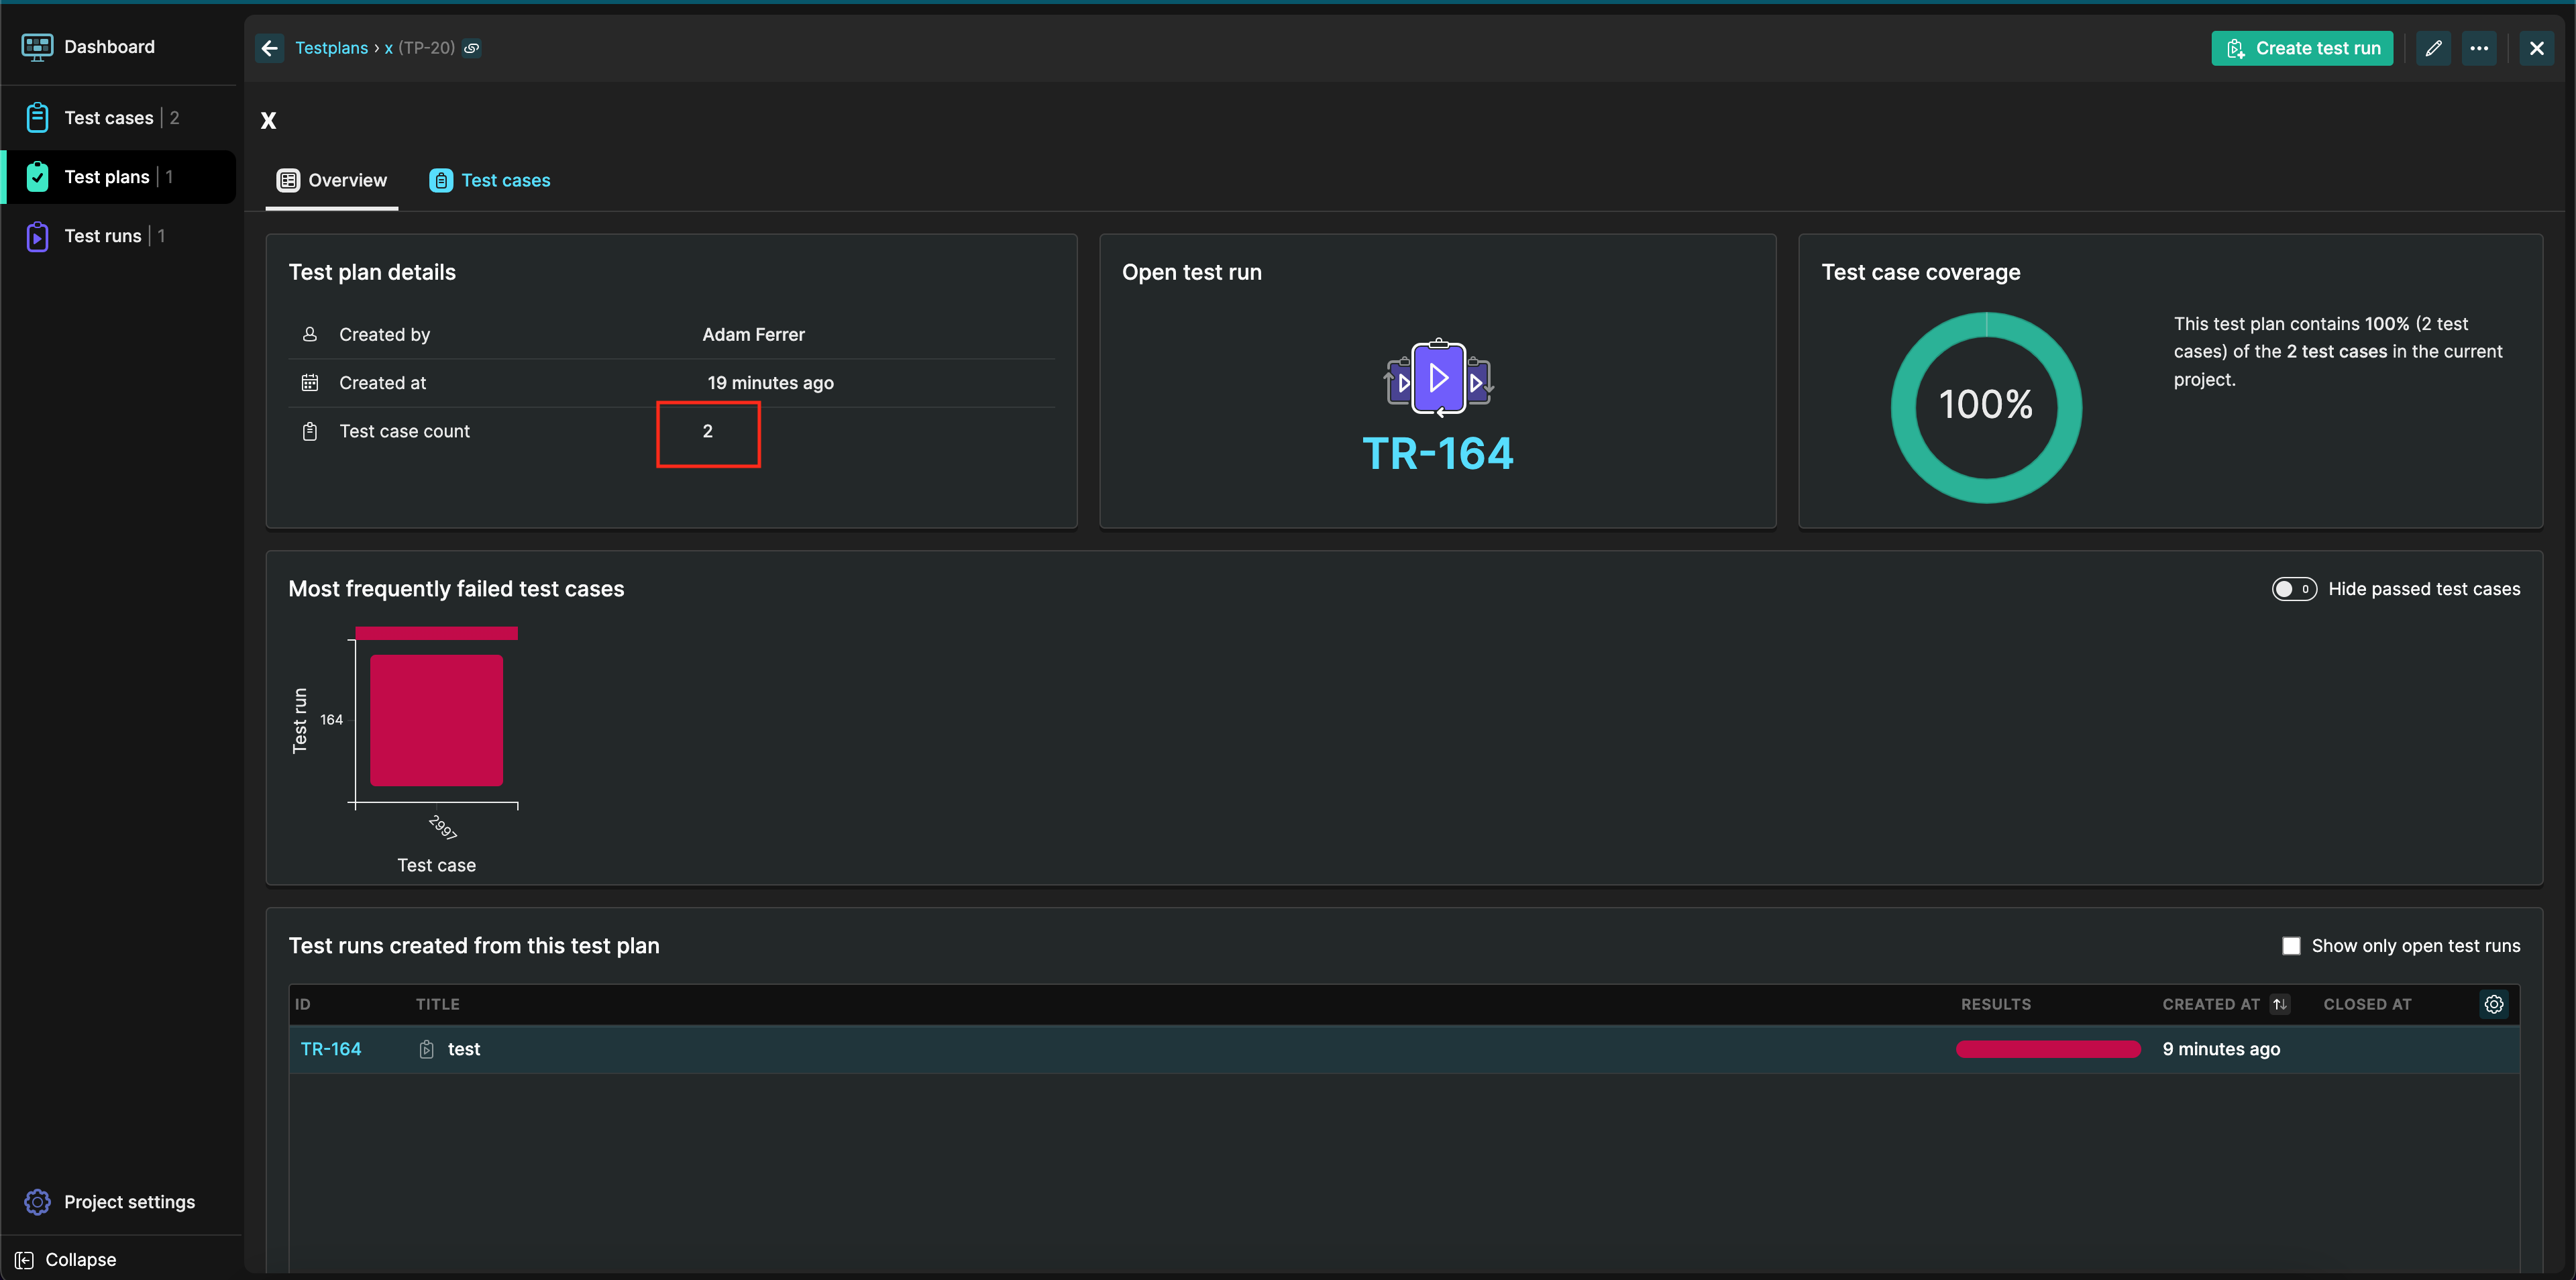This screenshot has width=2576, height=1280.
Task: Close the test plan panel
Action: 2537,48
